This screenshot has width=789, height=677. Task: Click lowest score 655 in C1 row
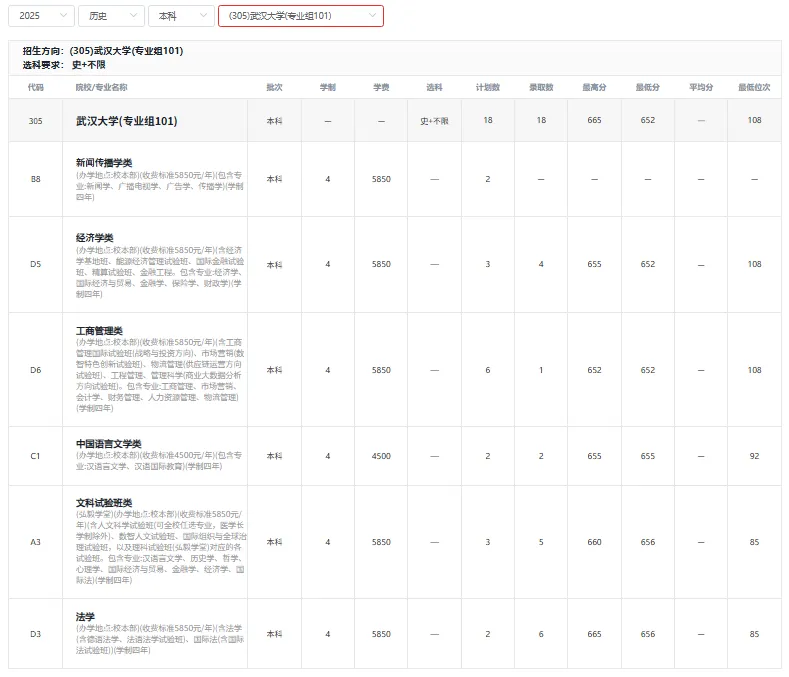648,456
